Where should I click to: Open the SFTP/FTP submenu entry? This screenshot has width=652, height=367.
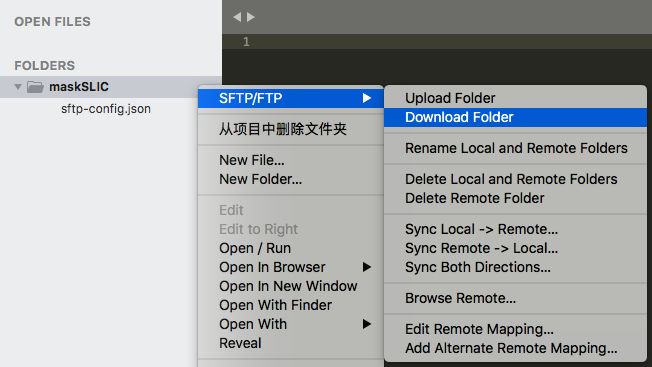[x=291, y=98]
